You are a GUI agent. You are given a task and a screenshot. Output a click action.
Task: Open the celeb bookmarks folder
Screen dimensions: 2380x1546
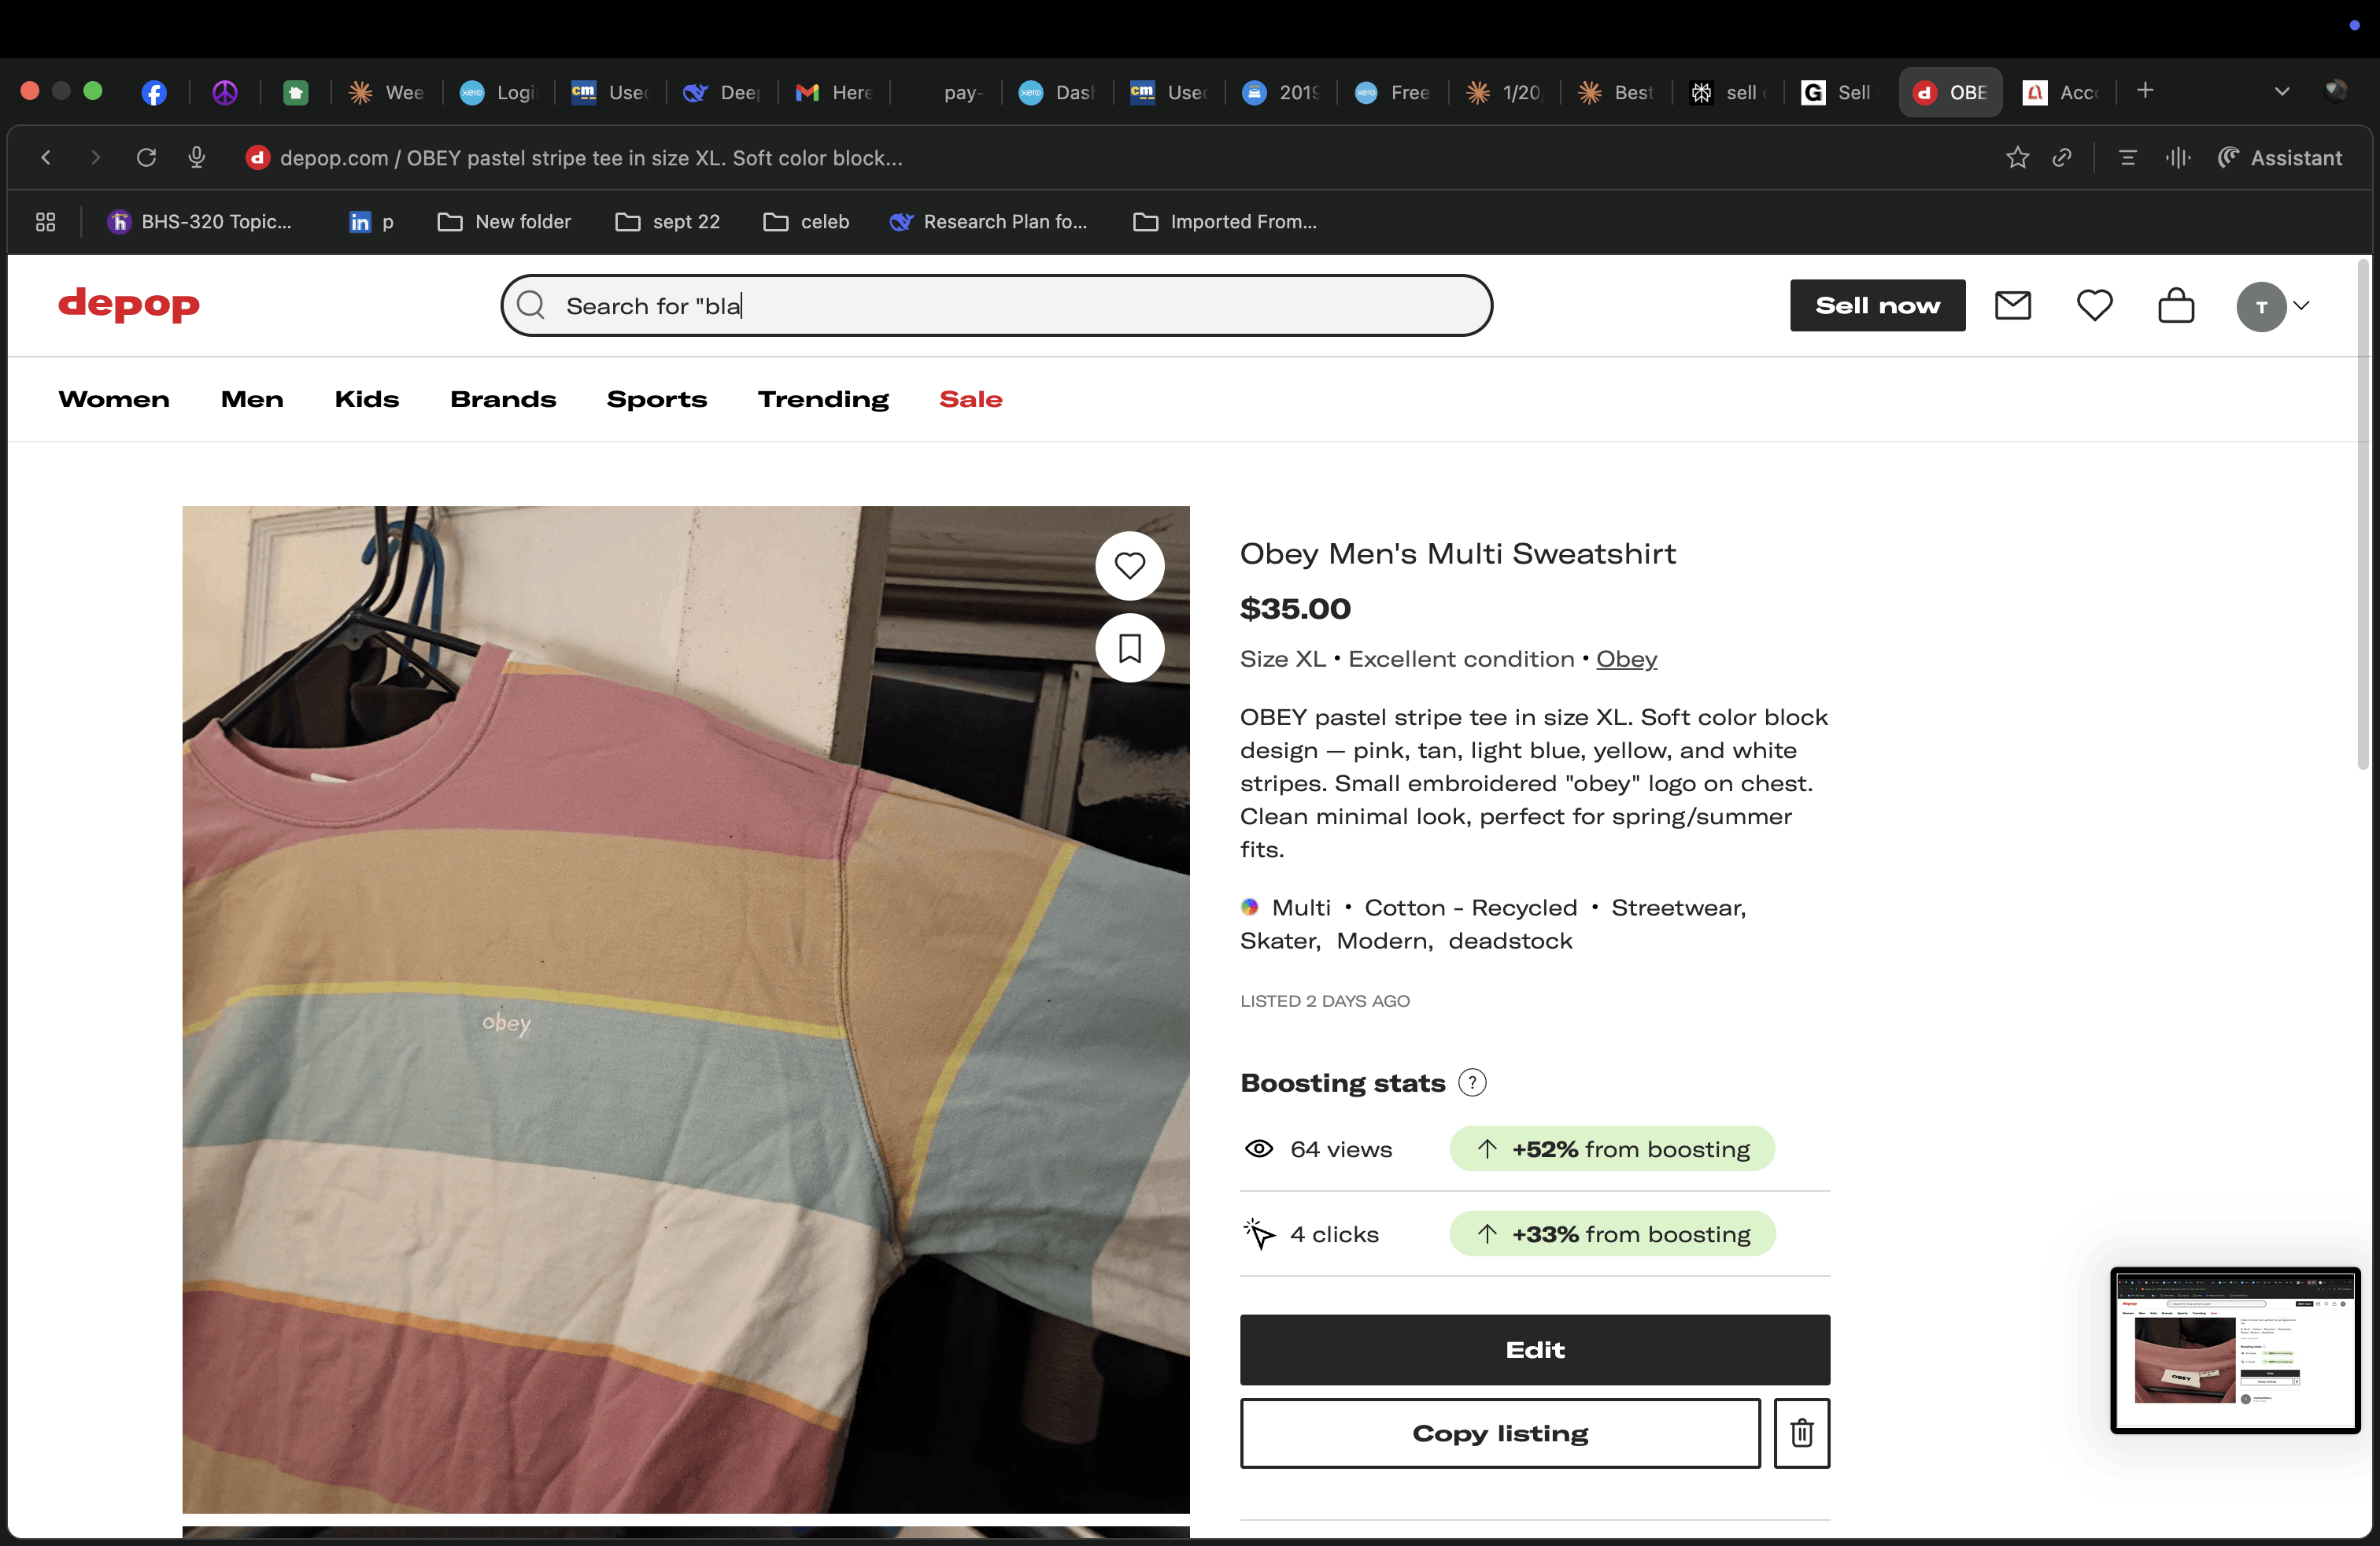806,222
